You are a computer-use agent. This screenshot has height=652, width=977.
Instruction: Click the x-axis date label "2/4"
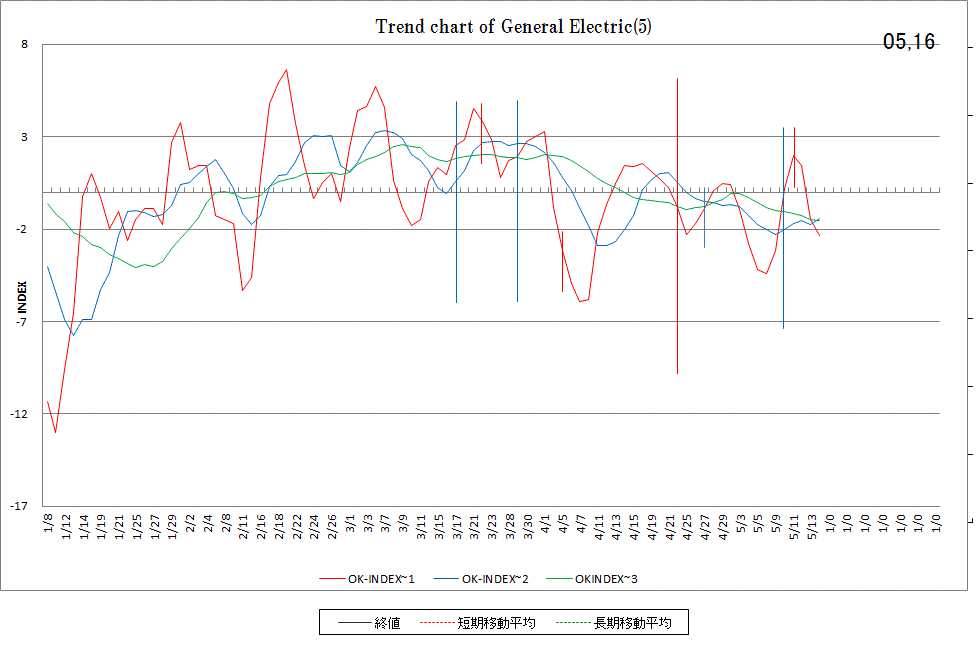pos(207,523)
